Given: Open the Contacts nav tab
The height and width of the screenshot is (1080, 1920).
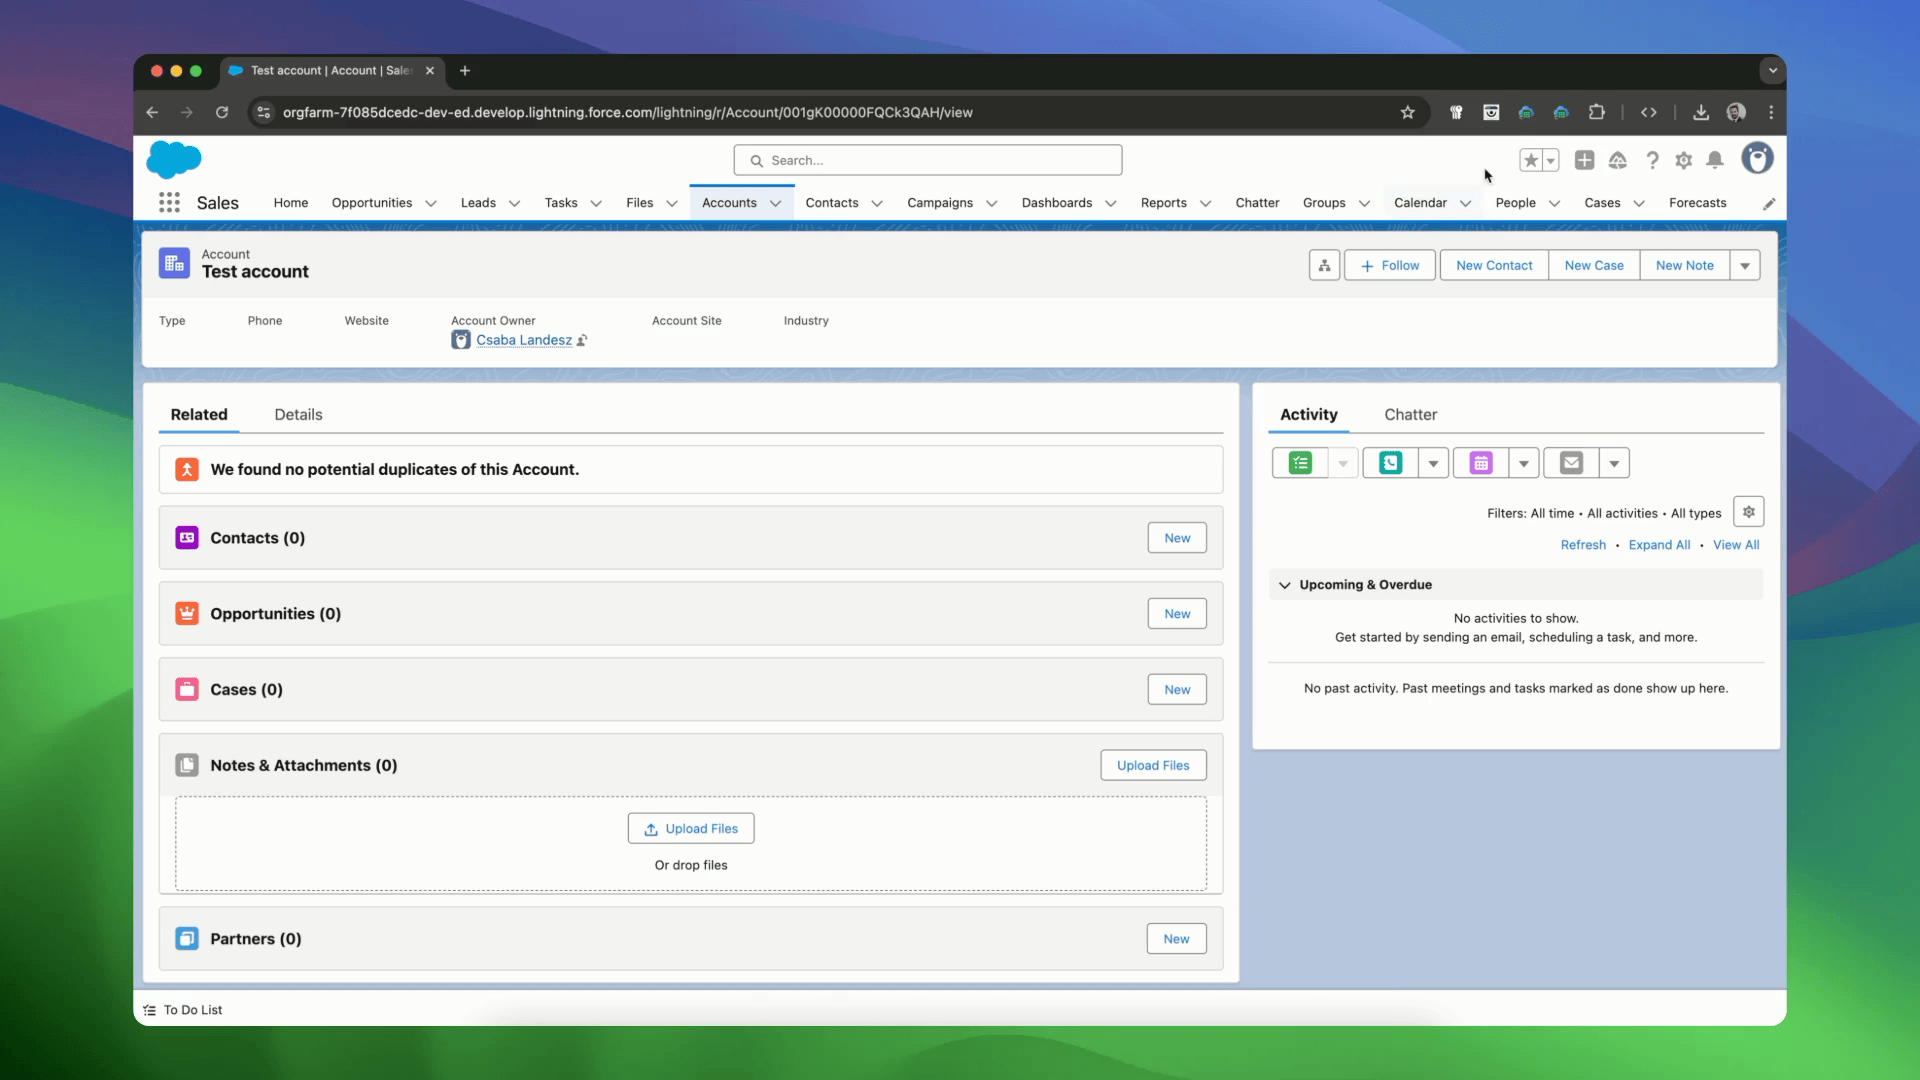Looking at the screenshot, I should pyautogui.click(x=832, y=203).
